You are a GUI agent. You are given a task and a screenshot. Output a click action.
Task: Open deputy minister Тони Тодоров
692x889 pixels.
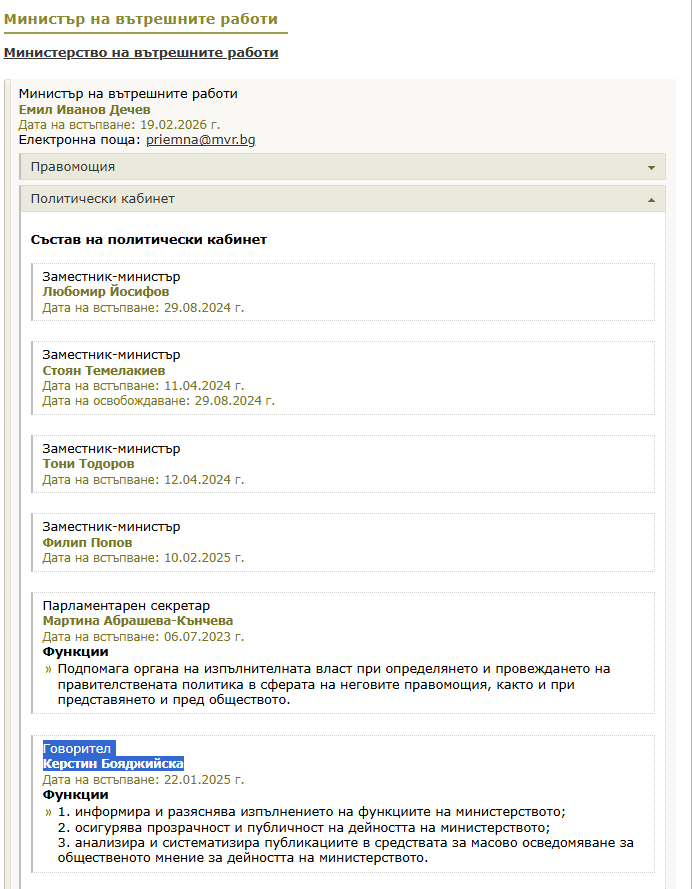(x=88, y=464)
